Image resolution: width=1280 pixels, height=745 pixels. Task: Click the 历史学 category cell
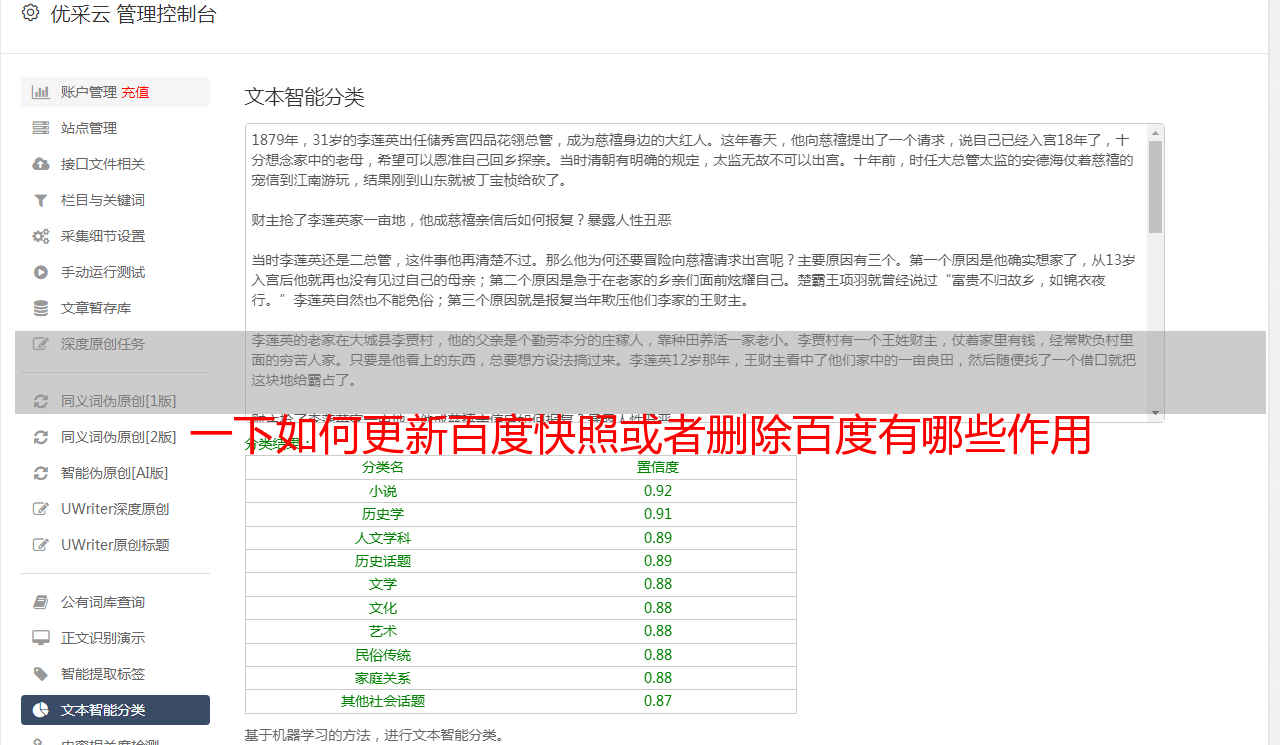tap(383, 514)
